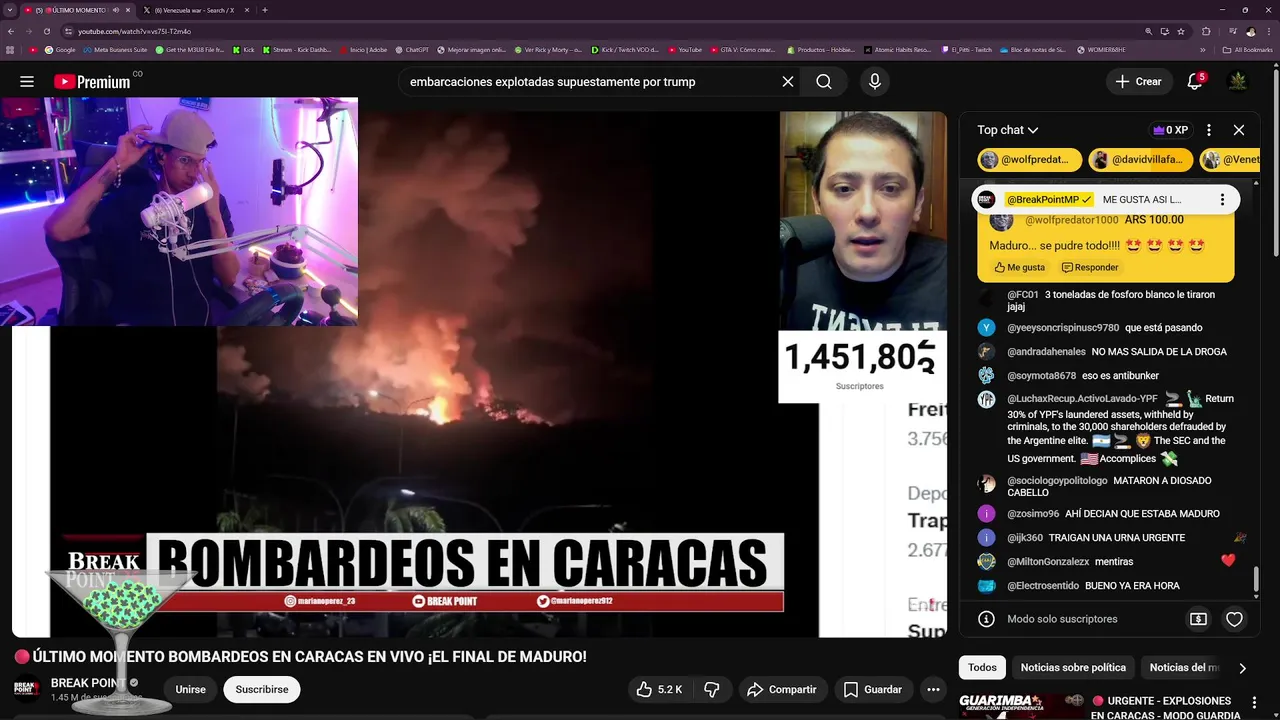Mute the YouTube tab audio icon

coord(115,10)
